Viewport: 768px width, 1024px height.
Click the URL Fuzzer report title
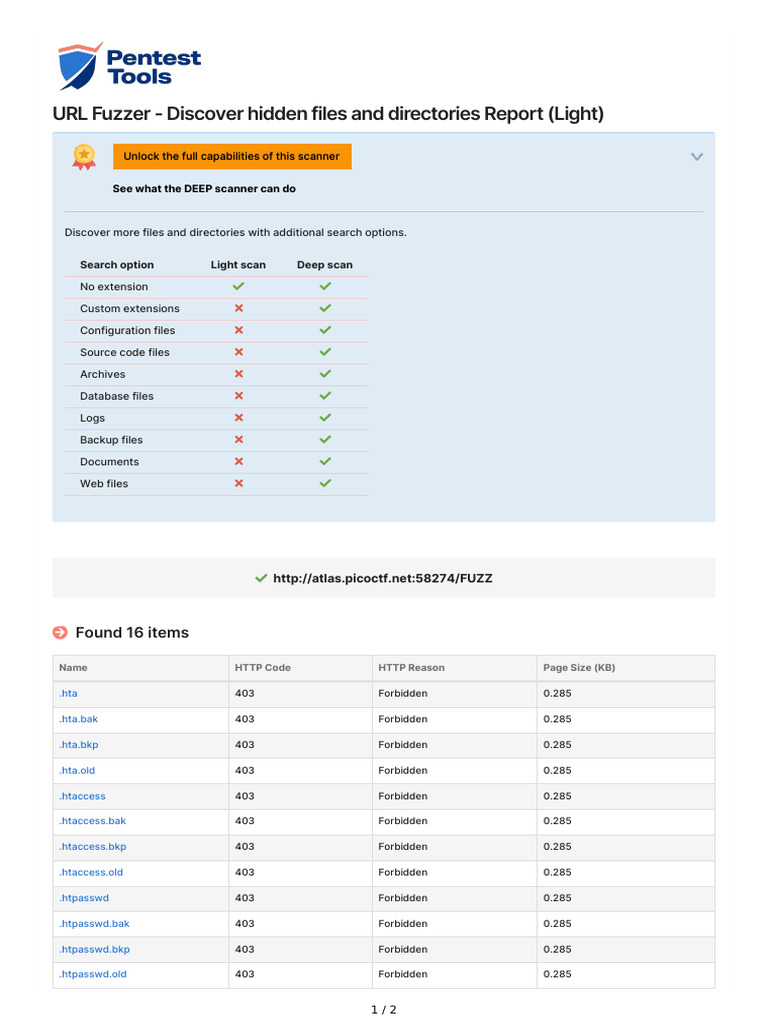coord(328,114)
